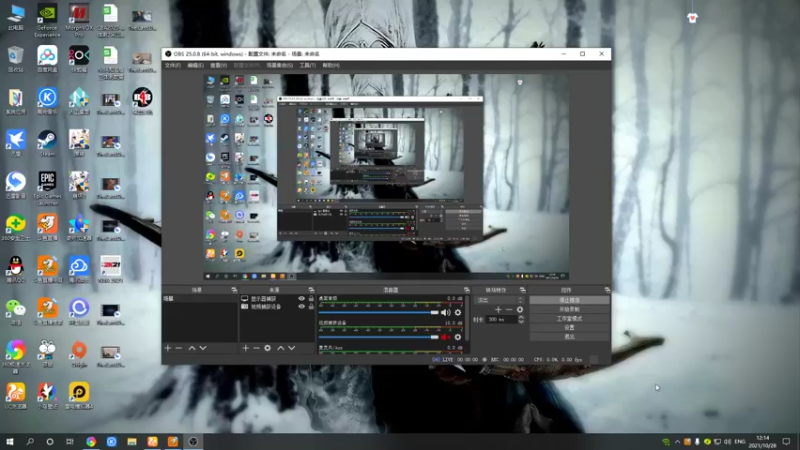The width and height of the screenshot is (800, 450).
Task: Open source properties via the Sources gear icon
Action: [267, 348]
